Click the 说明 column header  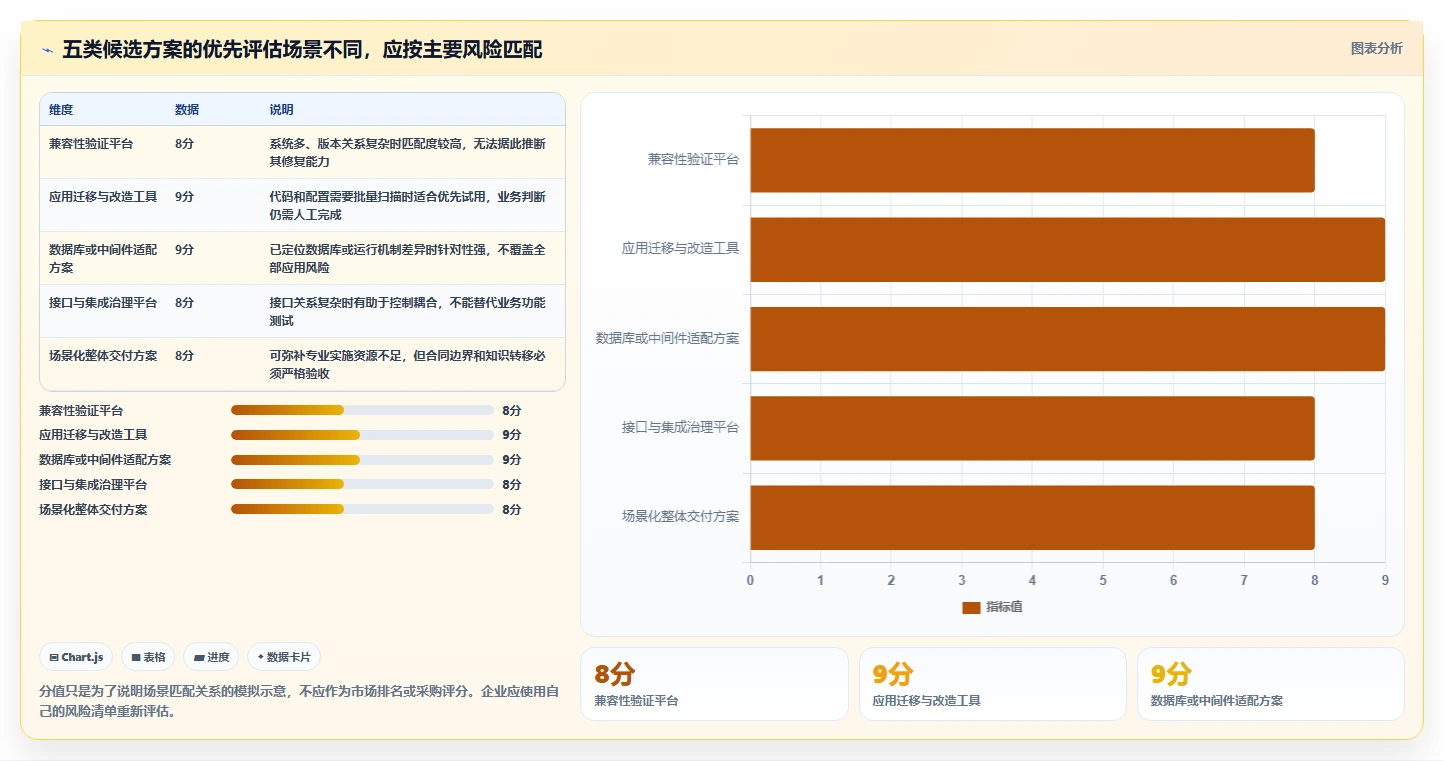(x=282, y=110)
